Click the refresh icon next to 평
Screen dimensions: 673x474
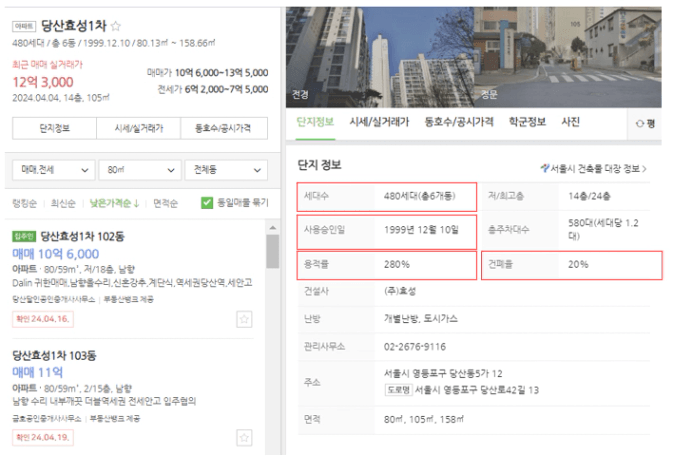[640, 124]
